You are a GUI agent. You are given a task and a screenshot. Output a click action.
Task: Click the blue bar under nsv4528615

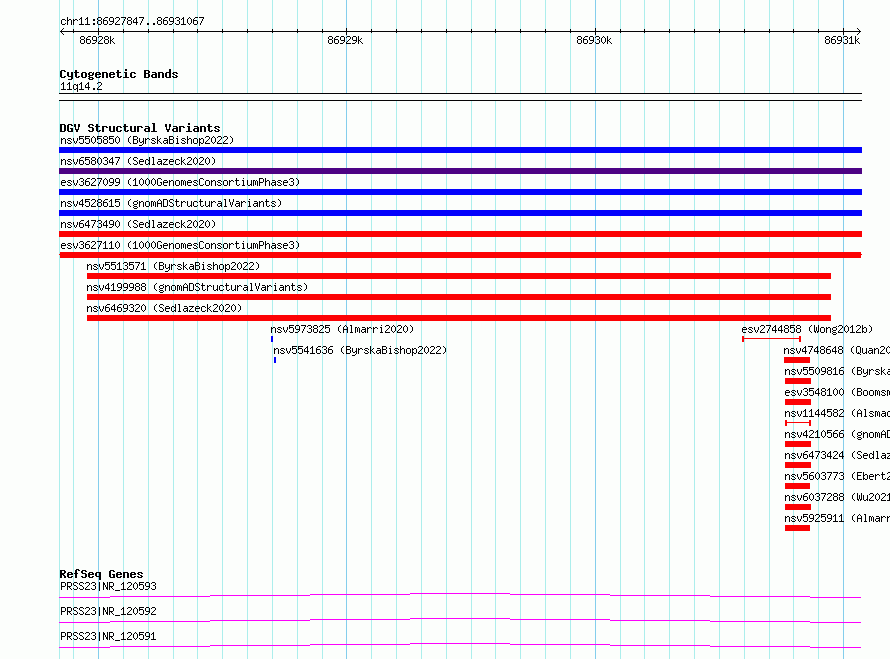coord(460,213)
